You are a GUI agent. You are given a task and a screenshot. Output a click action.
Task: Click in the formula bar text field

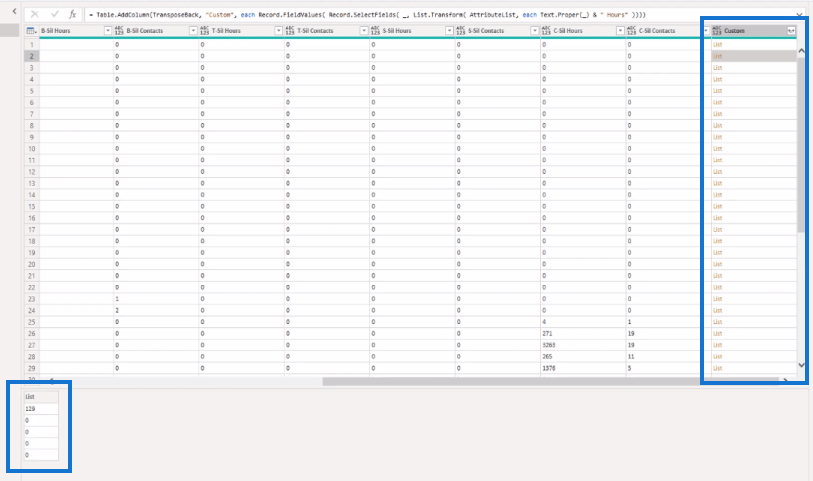(x=441, y=15)
